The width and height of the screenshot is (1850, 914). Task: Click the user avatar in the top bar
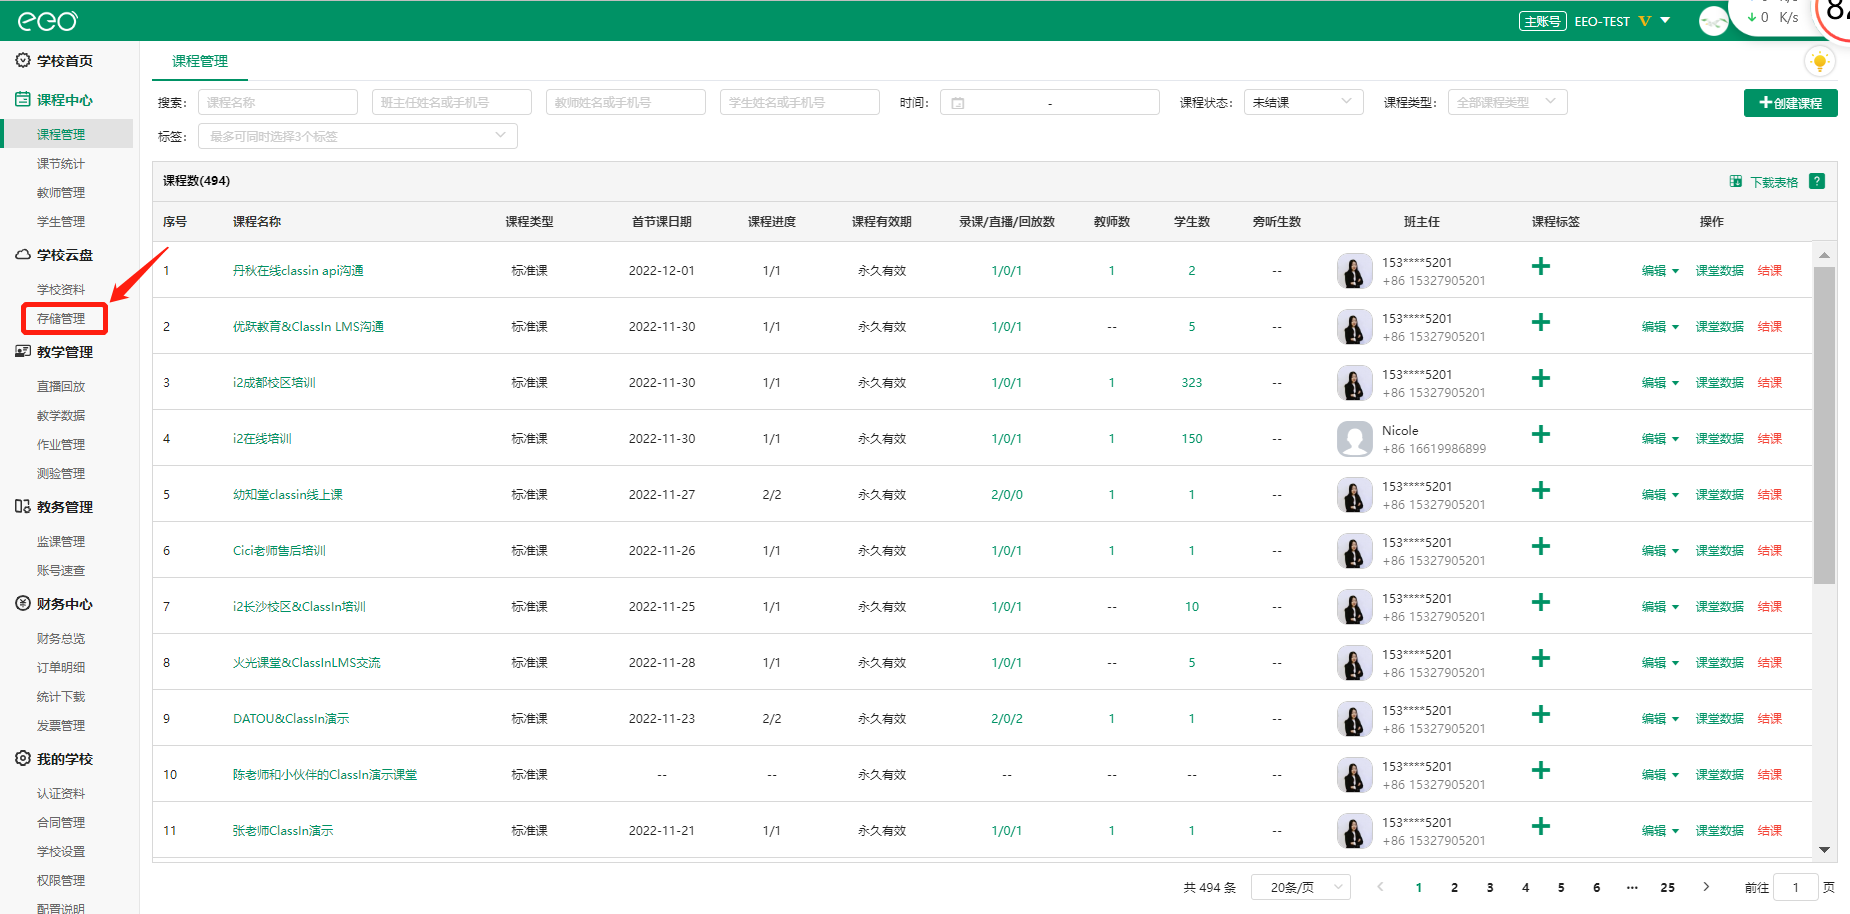(x=1713, y=20)
